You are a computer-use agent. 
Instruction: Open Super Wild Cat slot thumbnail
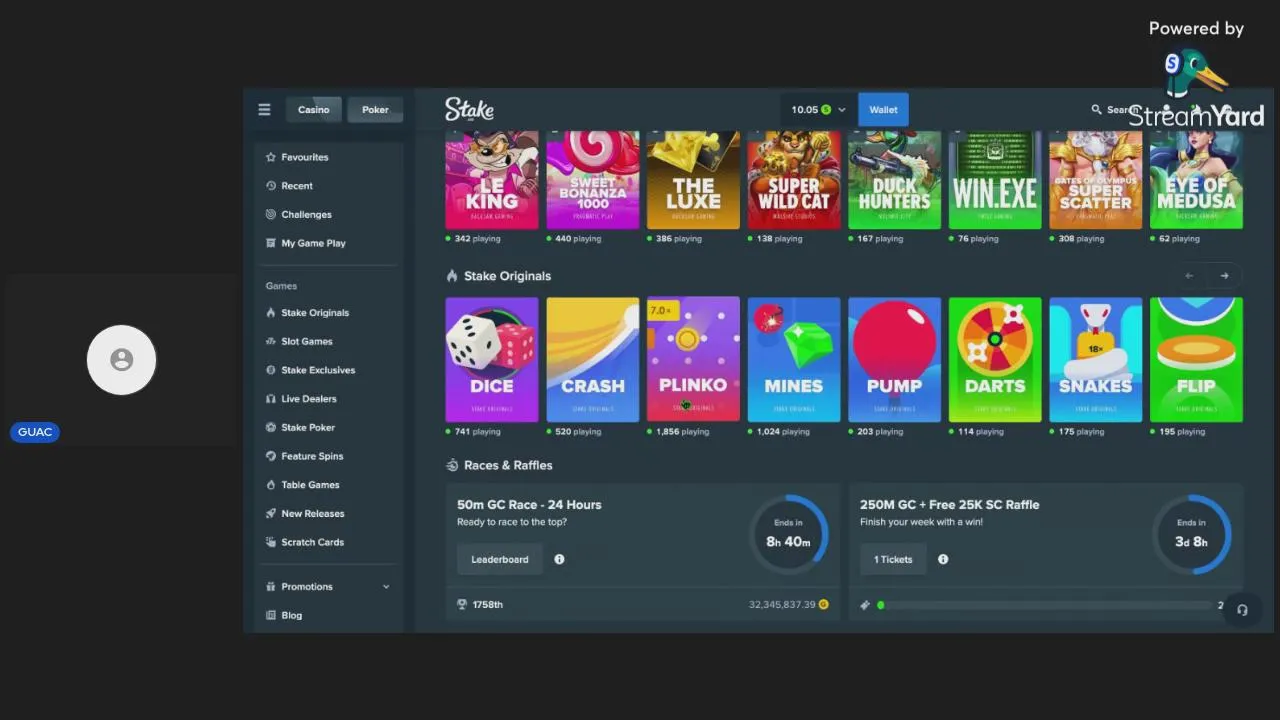(794, 180)
